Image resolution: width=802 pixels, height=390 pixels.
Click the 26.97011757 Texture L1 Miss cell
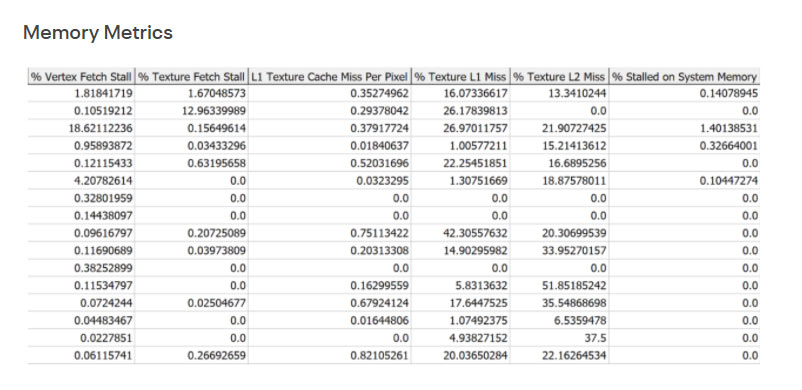[460, 128]
